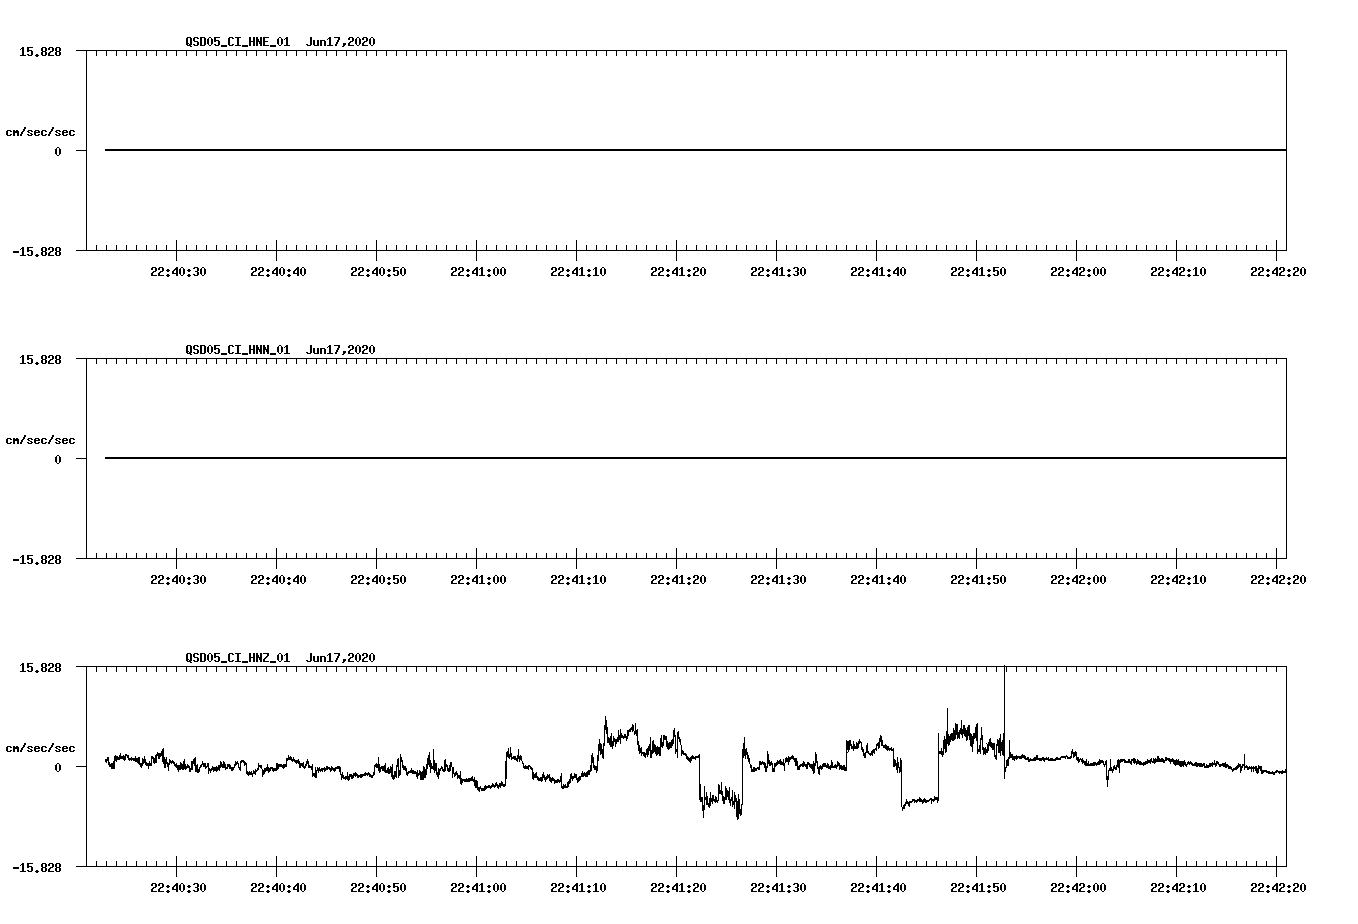Click the Jun17,2020 date on HNN plot
Image resolution: width=1358 pixels, height=924 pixels.
click(x=341, y=350)
